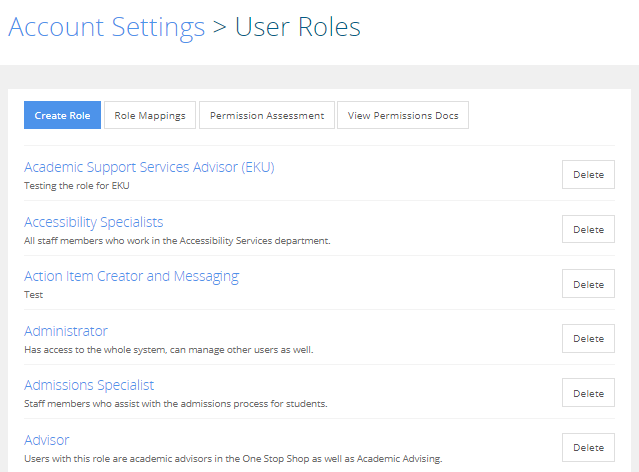This screenshot has width=639, height=472.
Task: Click the Create Role button
Action: coord(62,115)
